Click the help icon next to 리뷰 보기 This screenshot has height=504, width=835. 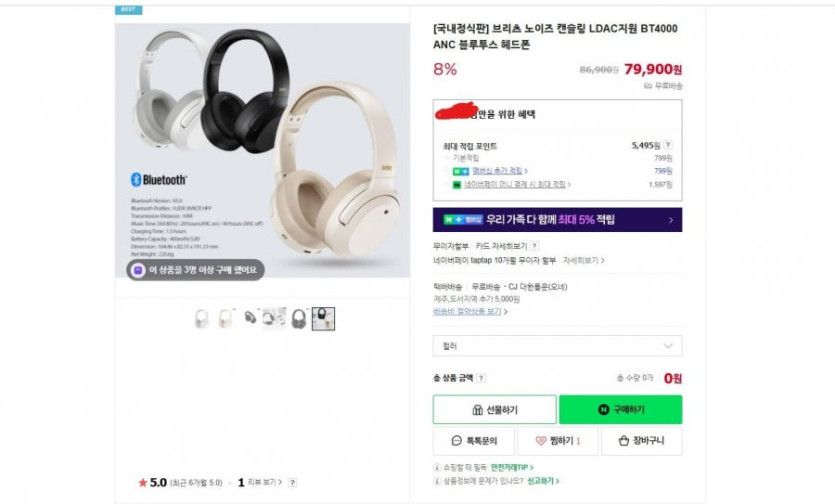[292, 482]
